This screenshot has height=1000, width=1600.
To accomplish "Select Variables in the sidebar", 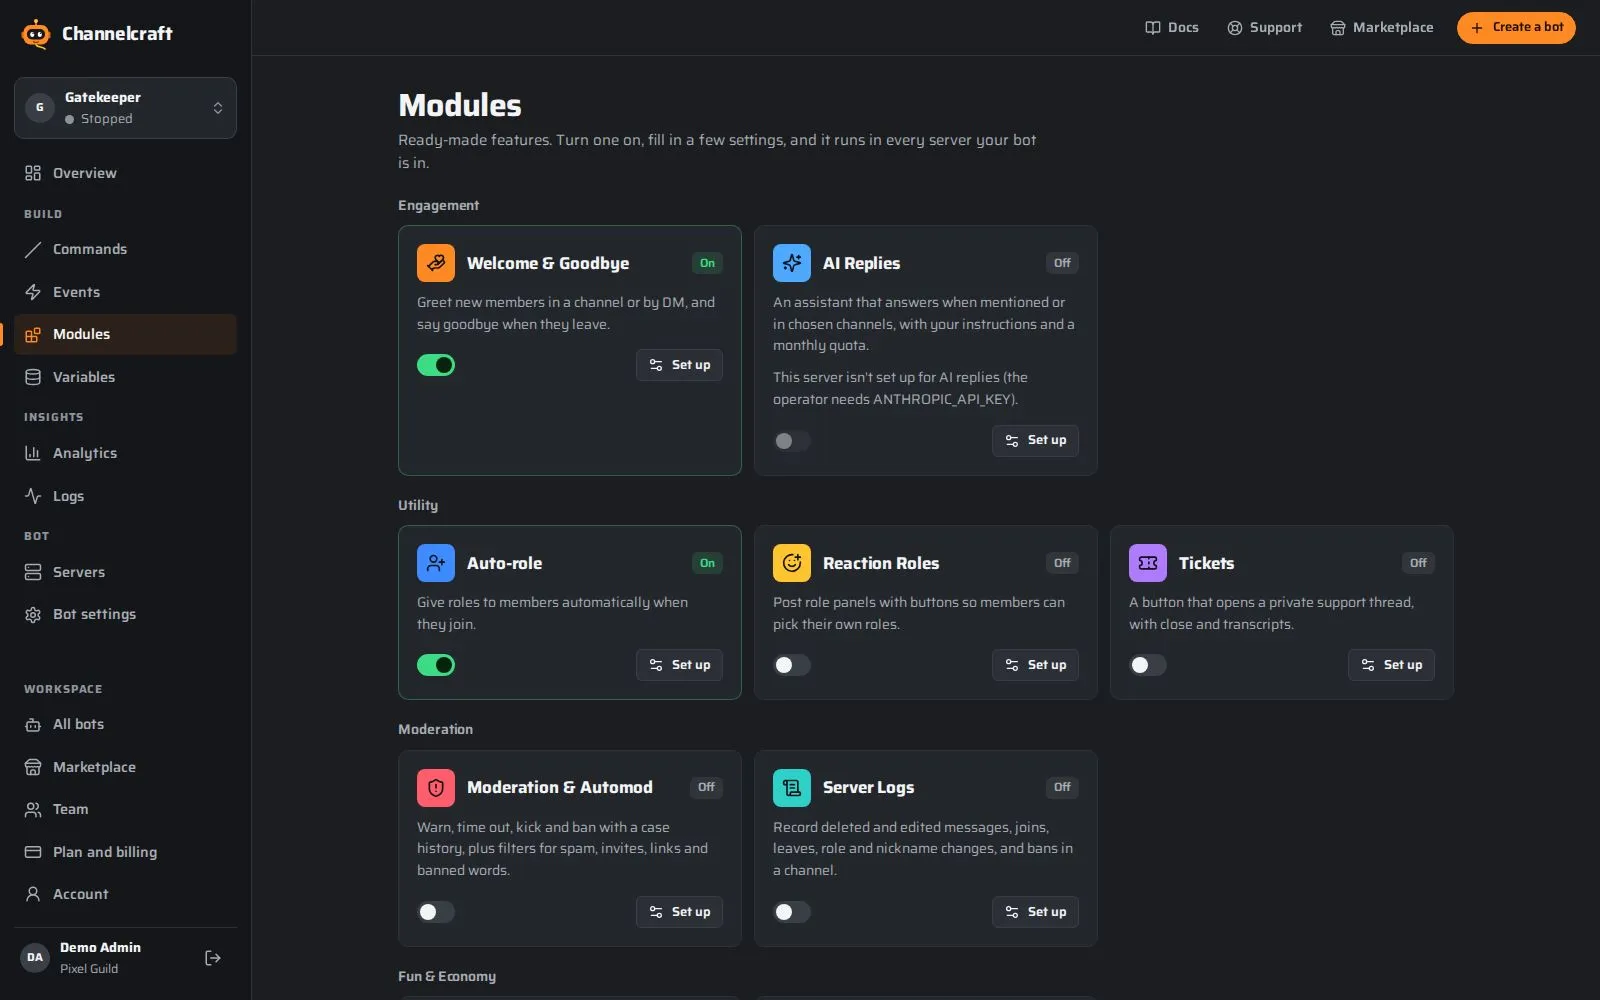I will click(125, 377).
